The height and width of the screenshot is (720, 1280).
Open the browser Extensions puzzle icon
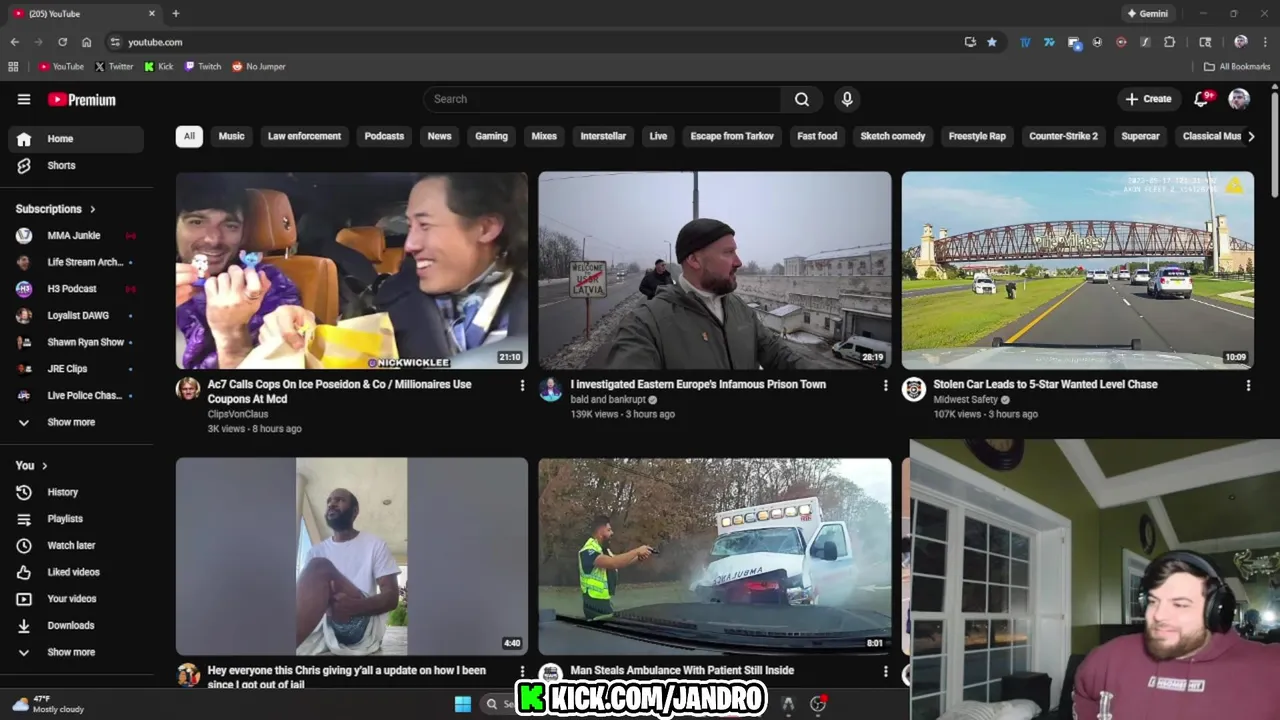[x=1169, y=42]
